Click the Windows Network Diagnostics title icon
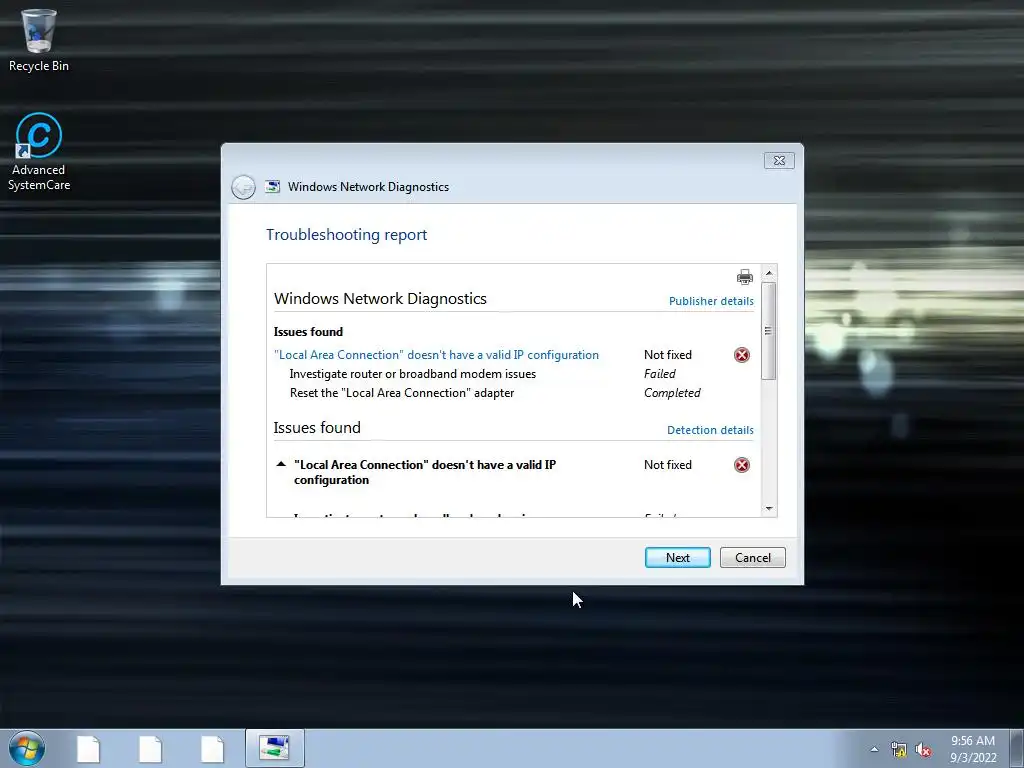 (272, 187)
